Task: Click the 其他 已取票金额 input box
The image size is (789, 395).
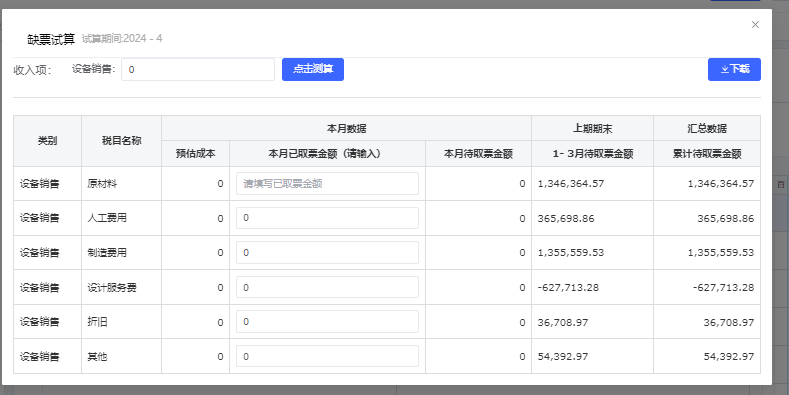Action: (x=327, y=356)
